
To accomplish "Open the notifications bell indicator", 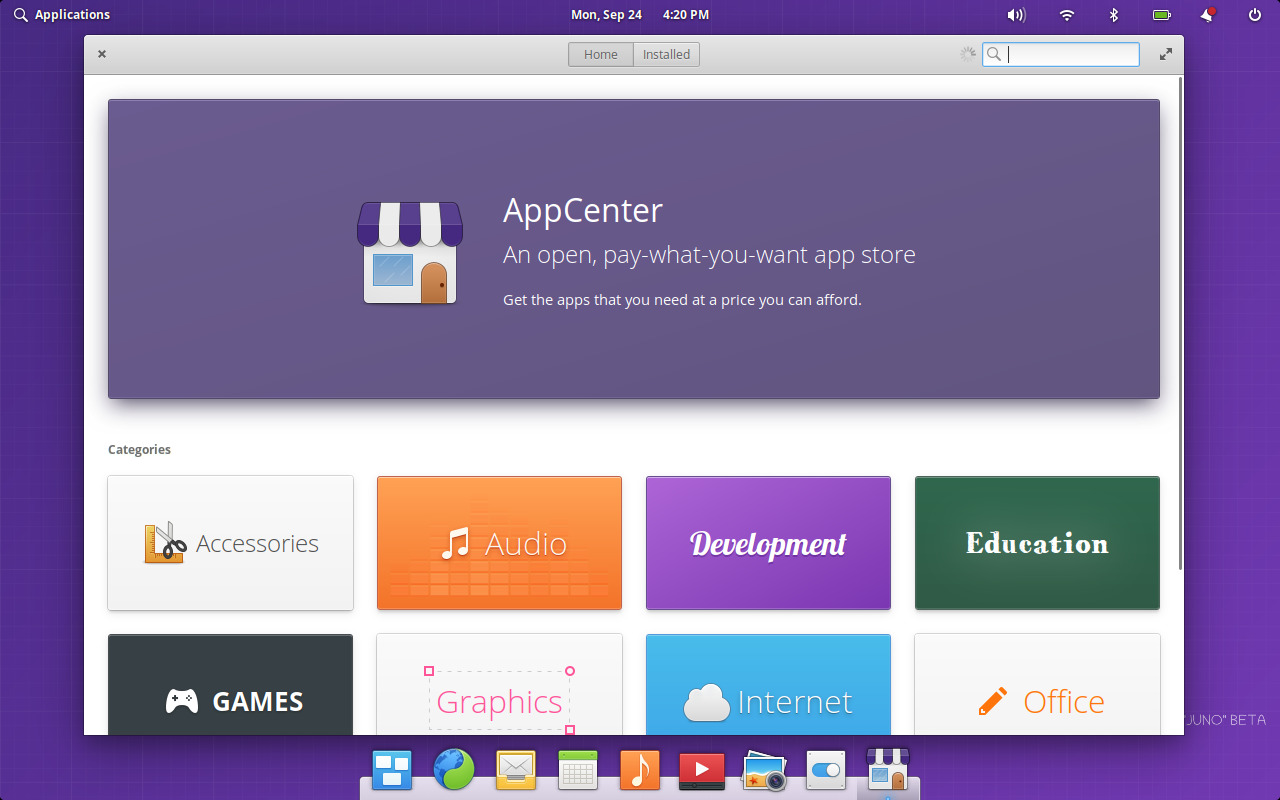I will click(x=1208, y=15).
